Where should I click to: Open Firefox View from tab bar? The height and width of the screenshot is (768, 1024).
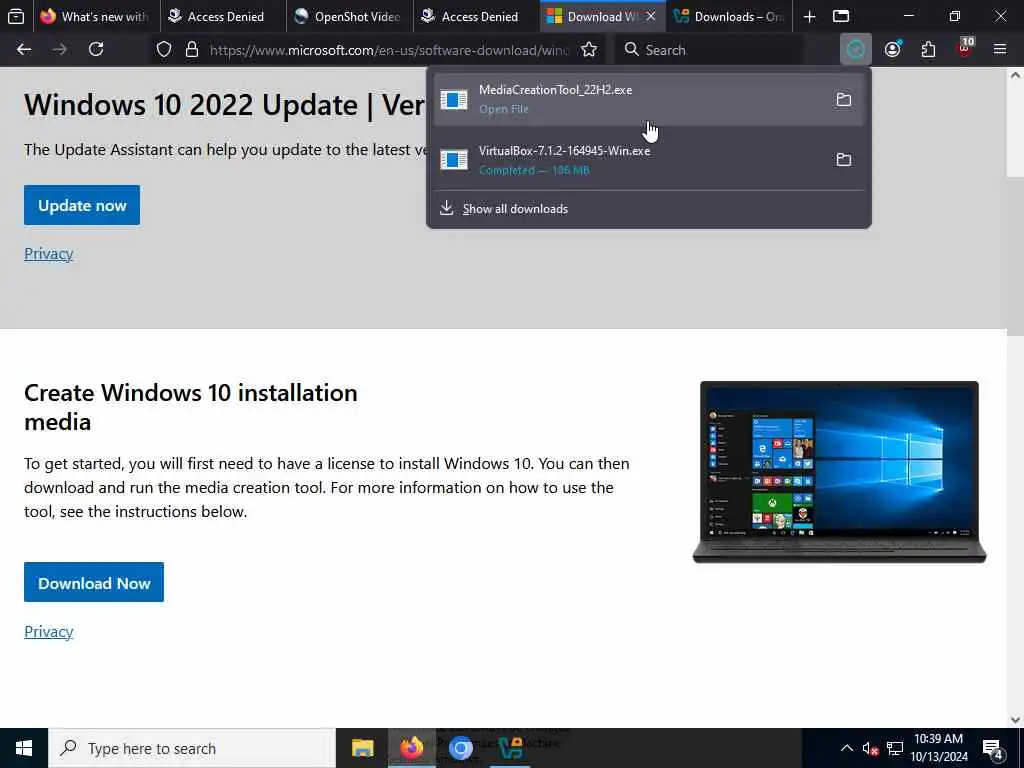click(x=16, y=16)
